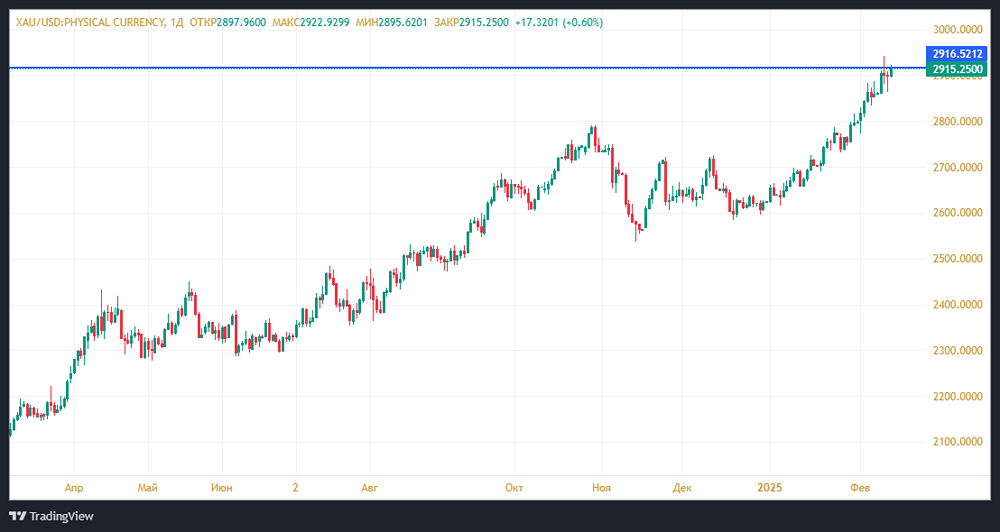Click the Авг label on time axis
Screen dimensions: 1000x532
370,487
